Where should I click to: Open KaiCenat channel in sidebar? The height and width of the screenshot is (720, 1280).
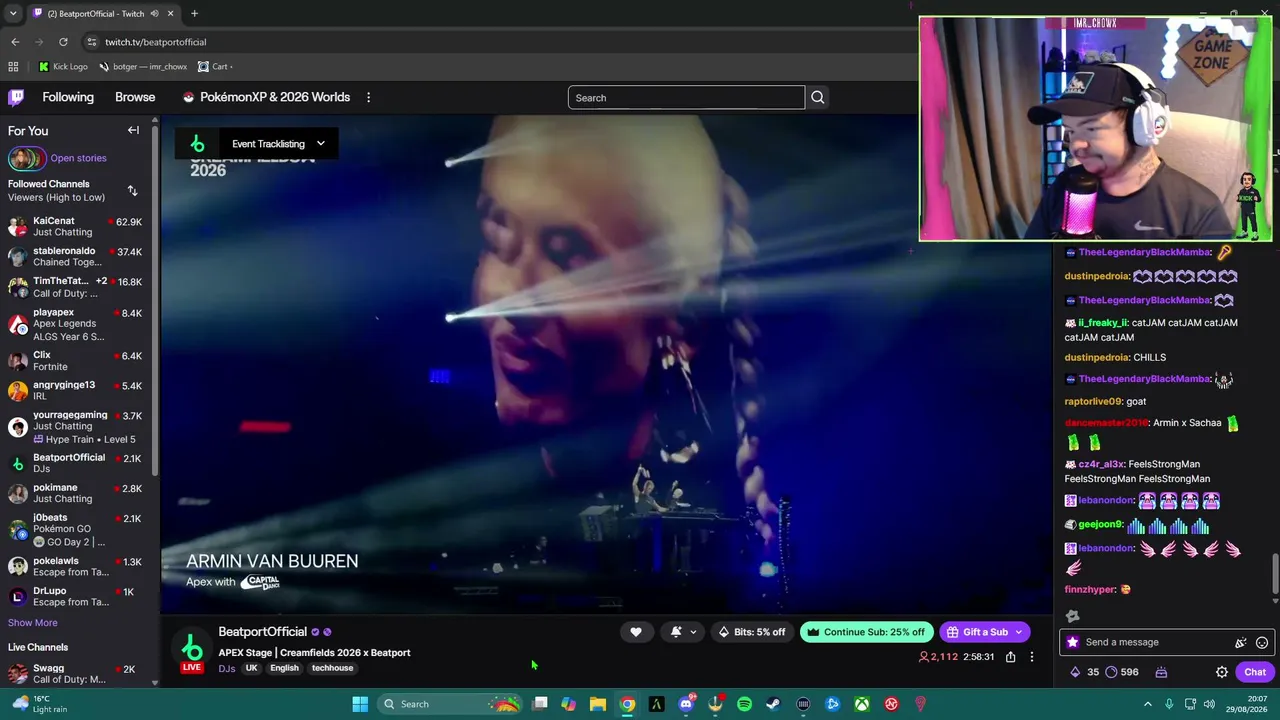[75, 226]
